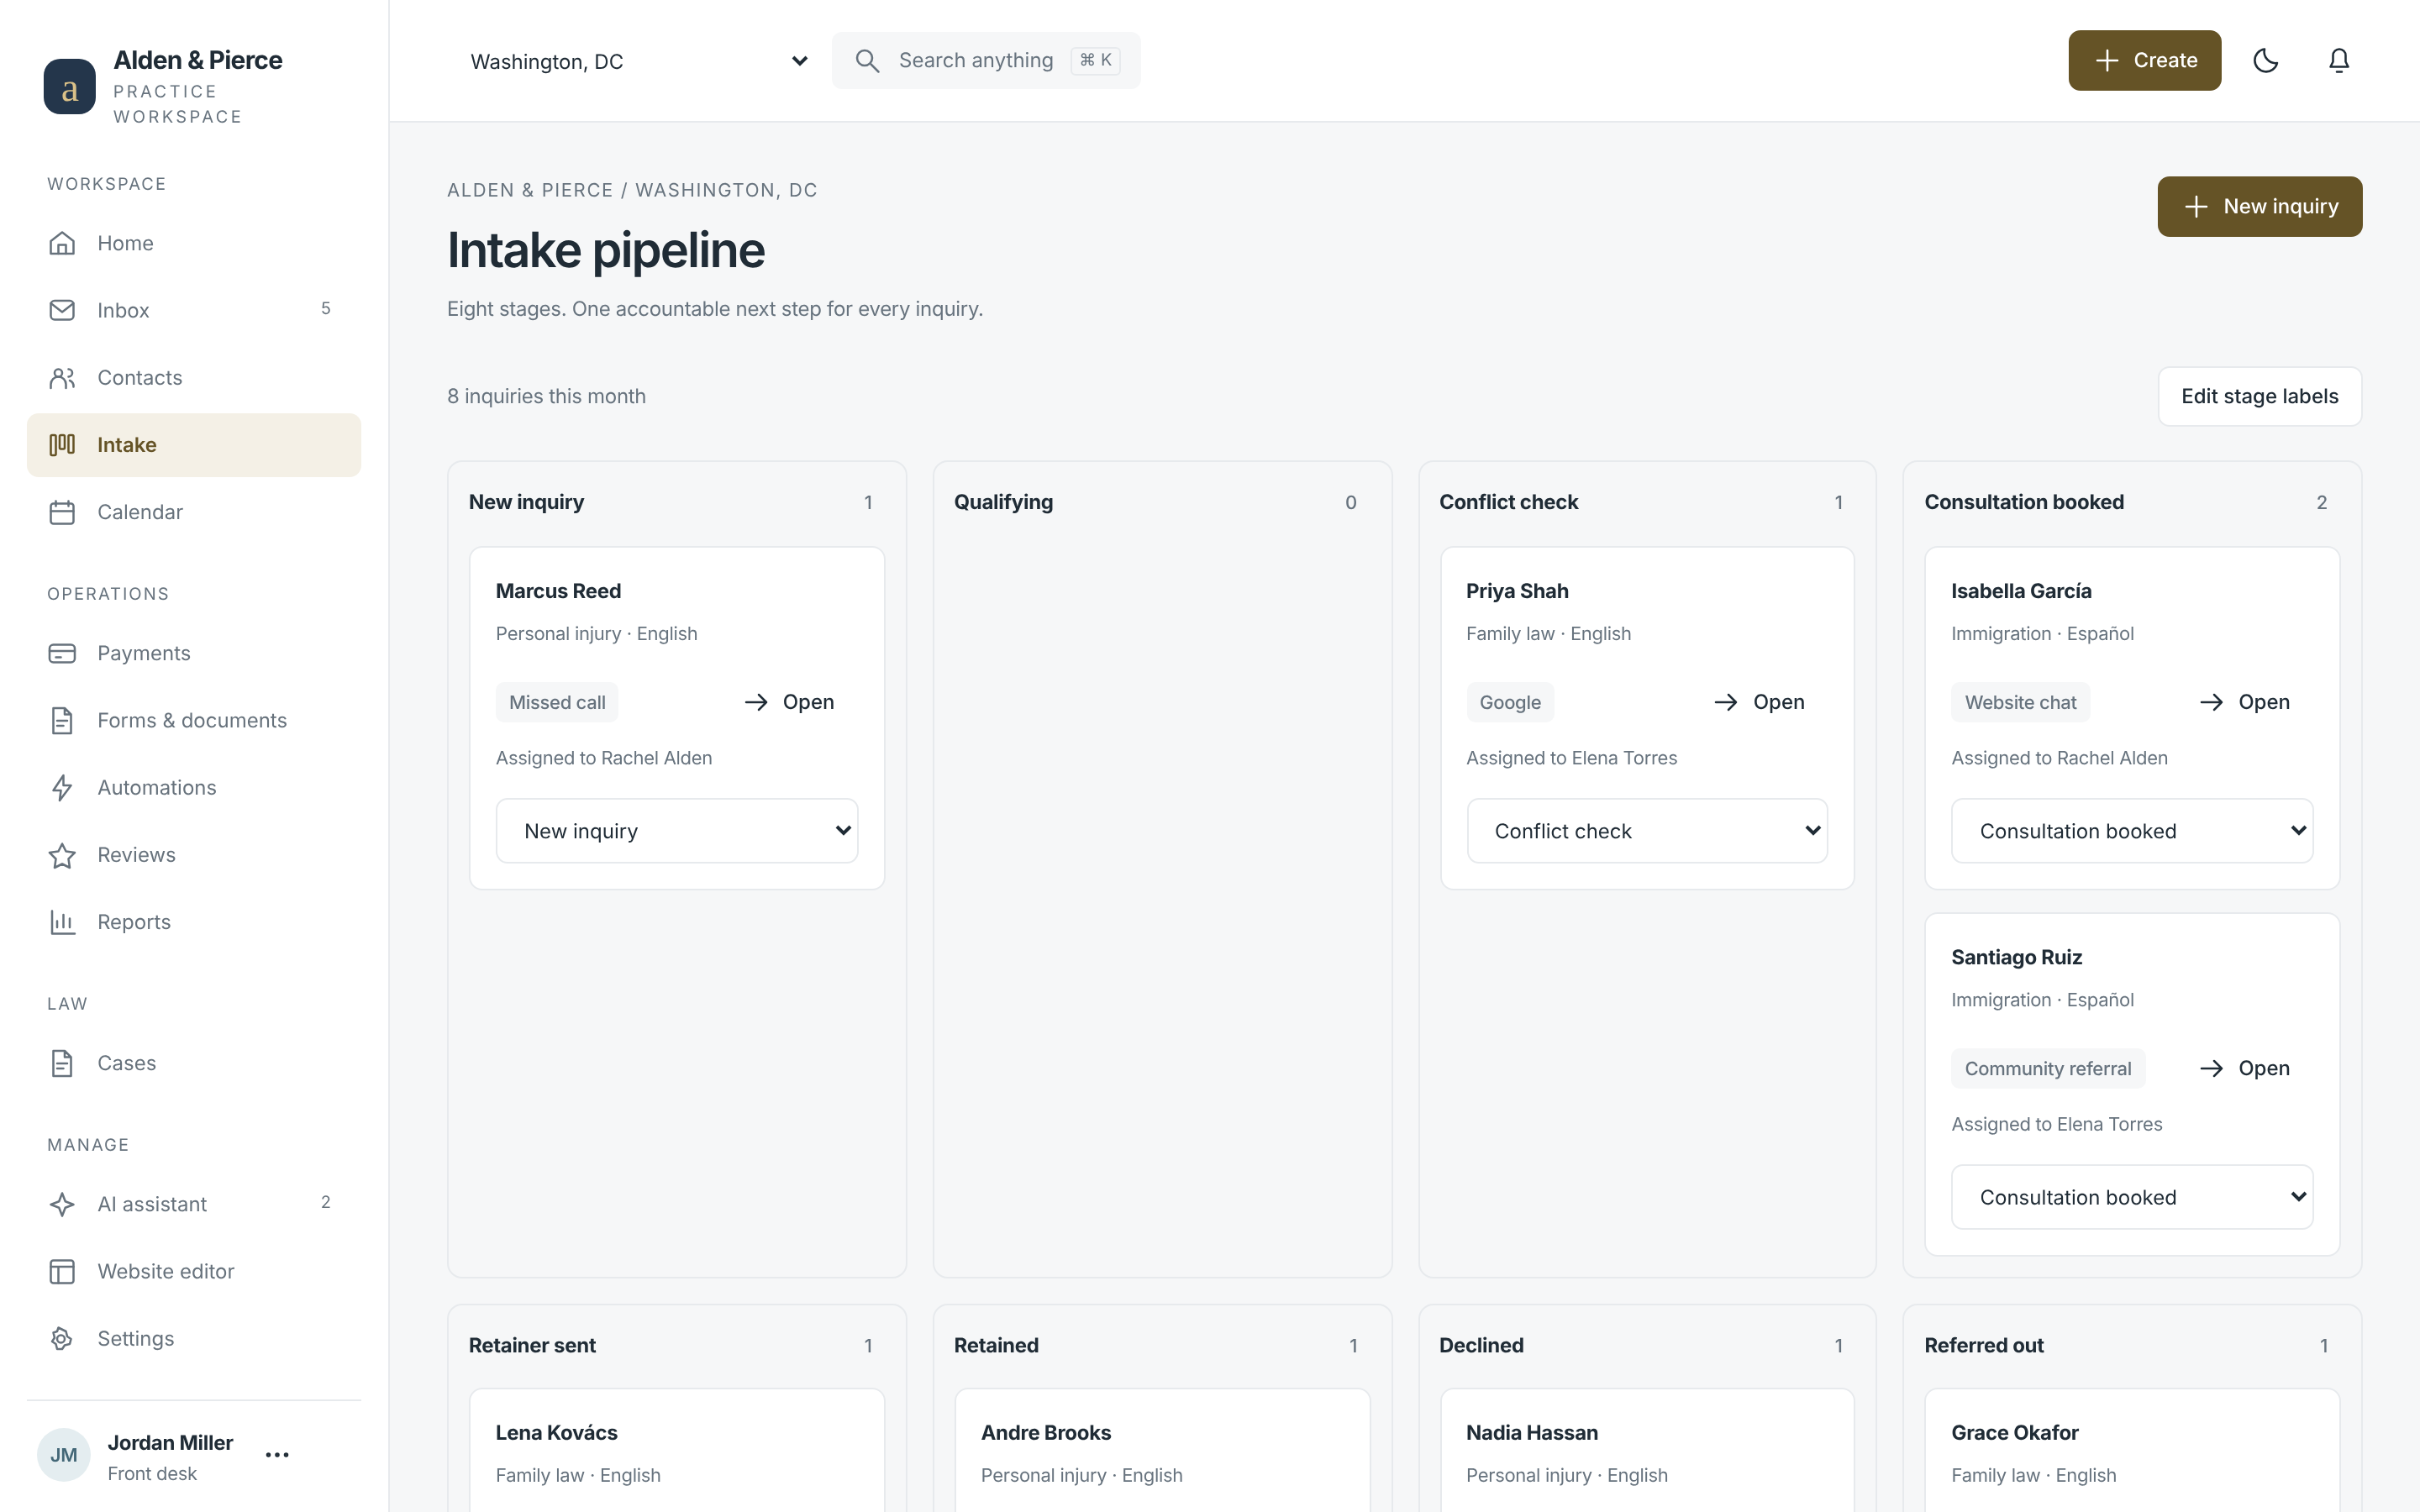2420x1512 pixels.
Task: Click the Cases document icon
Action: tap(62, 1063)
